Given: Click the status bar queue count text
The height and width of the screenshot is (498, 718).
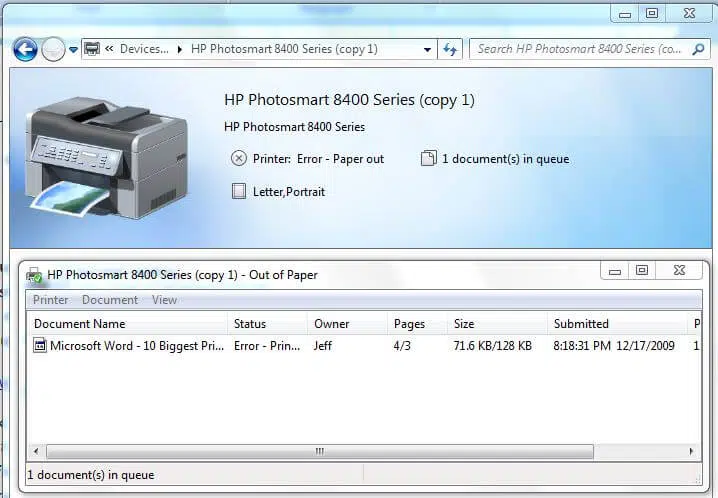Looking at the screenshot, I should [91, 475].
